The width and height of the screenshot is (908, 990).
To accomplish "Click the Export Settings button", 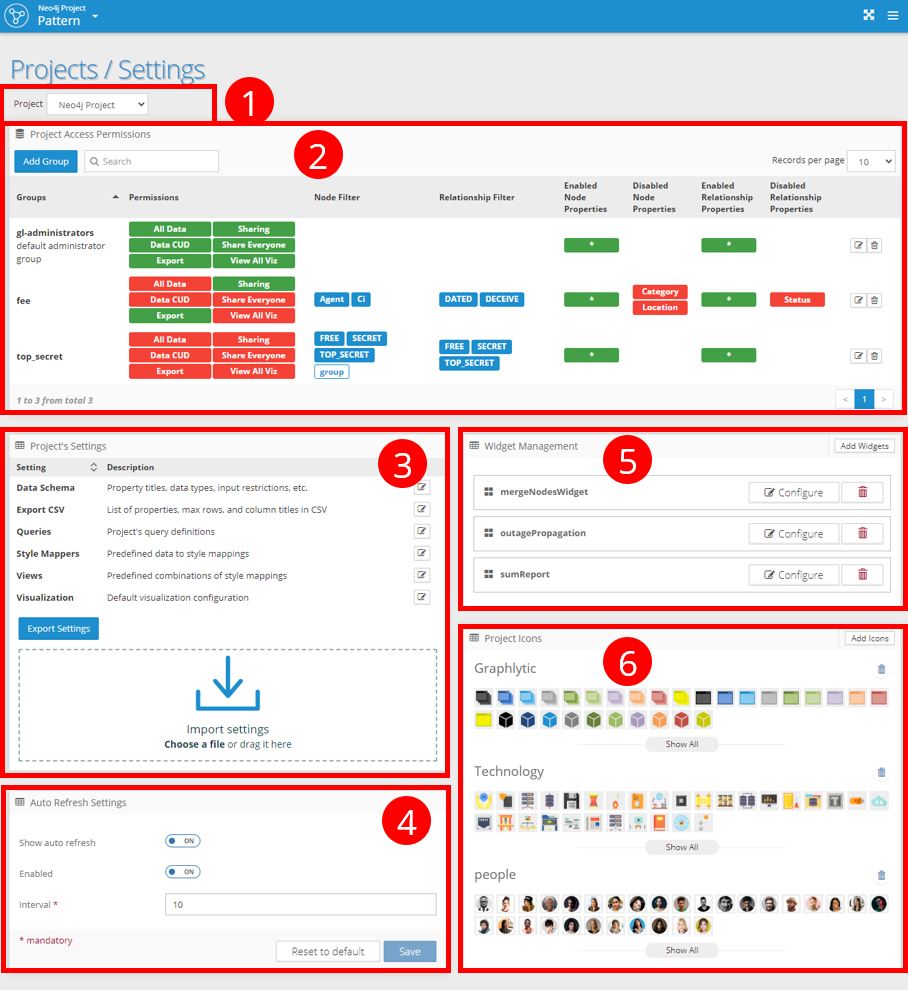I will pyautogui.click(x=58, y=628).
